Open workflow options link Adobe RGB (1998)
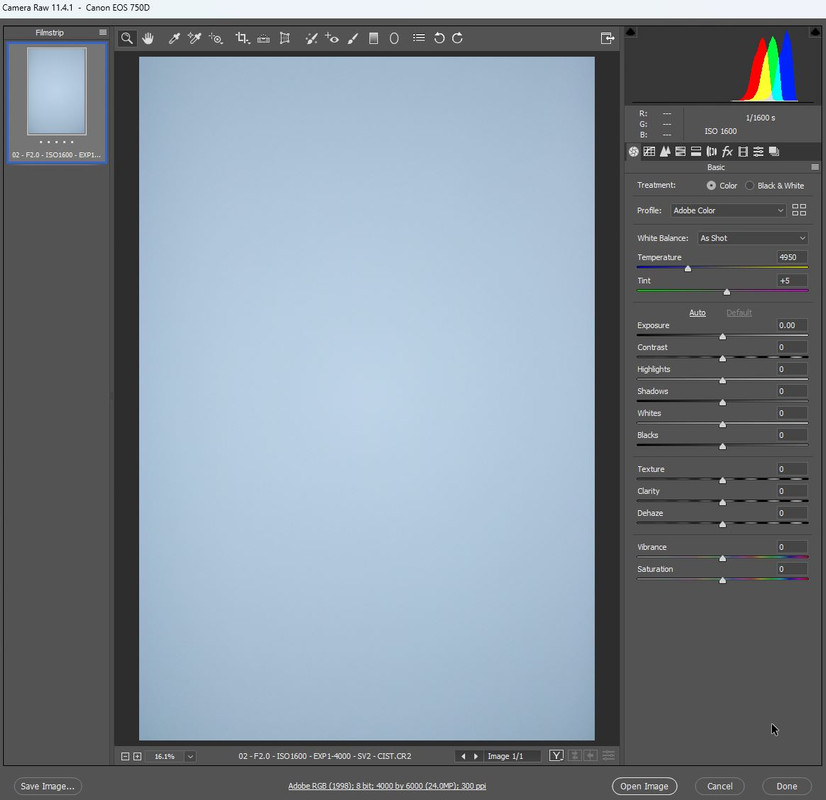Screen dimensions: 826x800 point(387,786)
